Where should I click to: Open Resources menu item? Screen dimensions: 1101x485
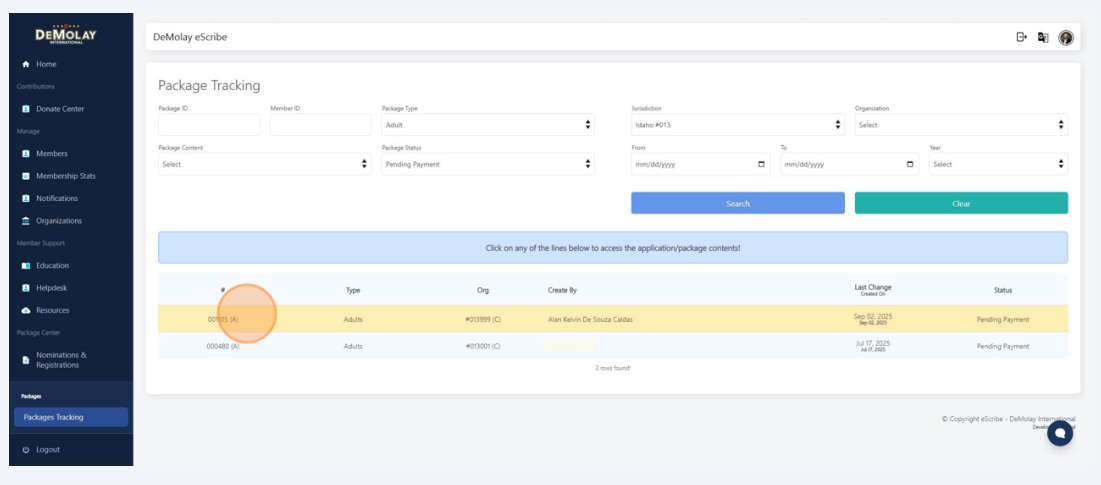coord(53,310)
